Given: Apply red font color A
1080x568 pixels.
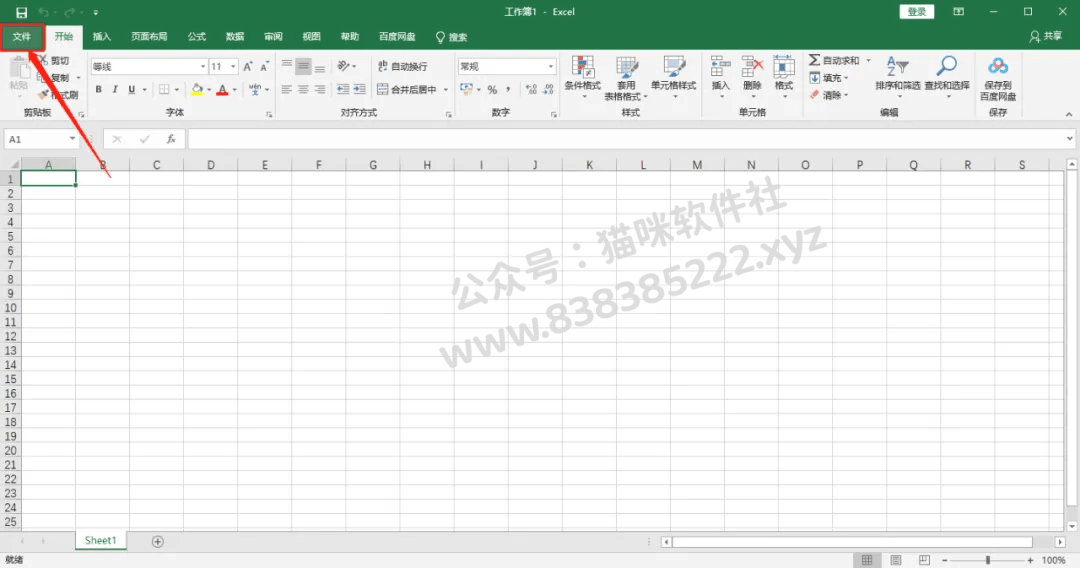Looking at the screenshot, I should [222, 90].
